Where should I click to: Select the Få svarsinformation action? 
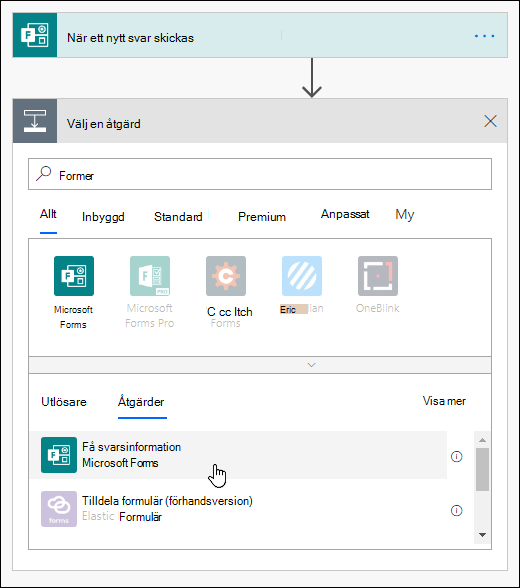click(238, 455)
